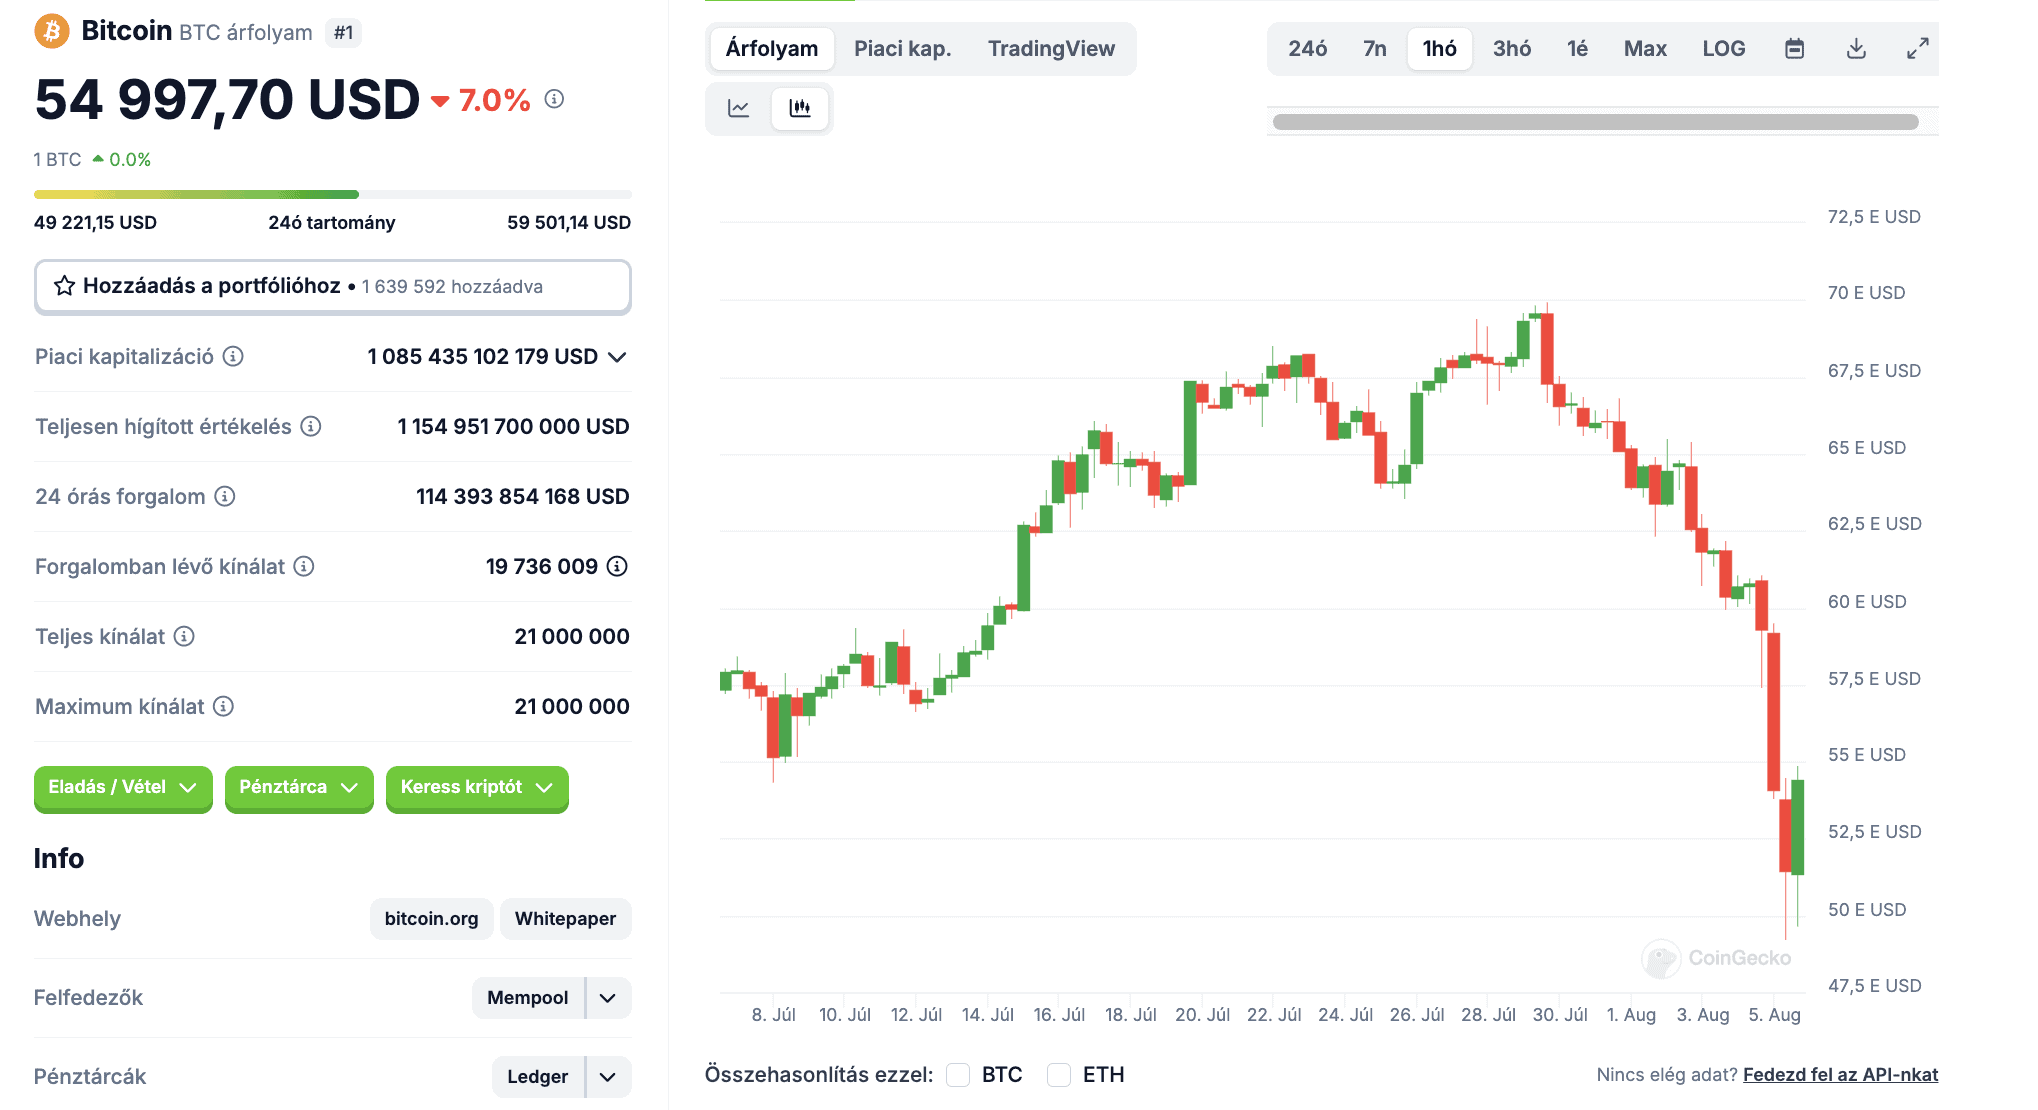
Task: Select the Árfolyam tab
Action: point(772,48)
